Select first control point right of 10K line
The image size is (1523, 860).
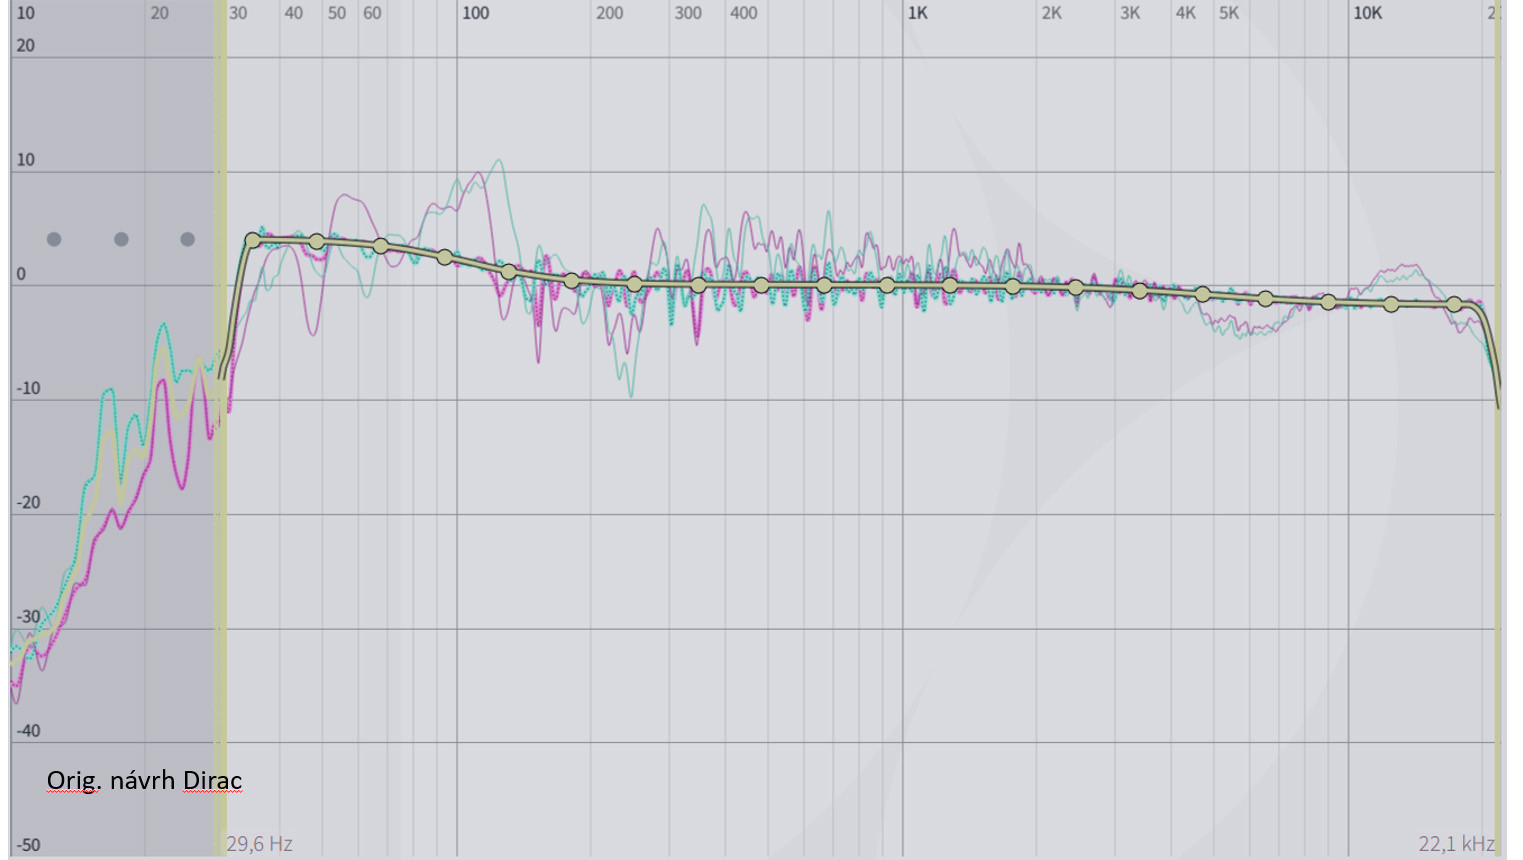[x=1391, y=304]
